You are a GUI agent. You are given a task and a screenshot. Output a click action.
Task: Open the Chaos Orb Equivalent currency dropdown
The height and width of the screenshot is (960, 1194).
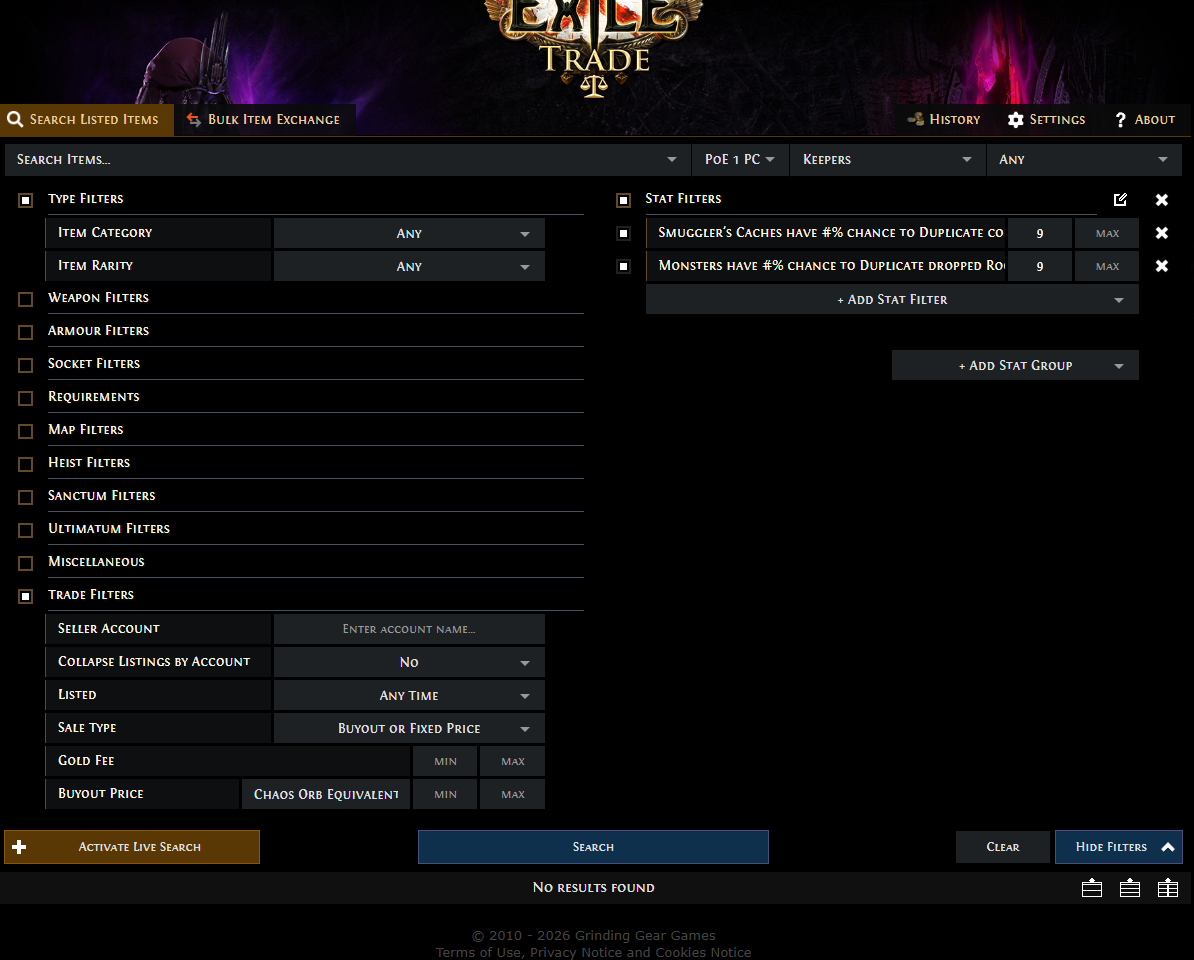326,794
